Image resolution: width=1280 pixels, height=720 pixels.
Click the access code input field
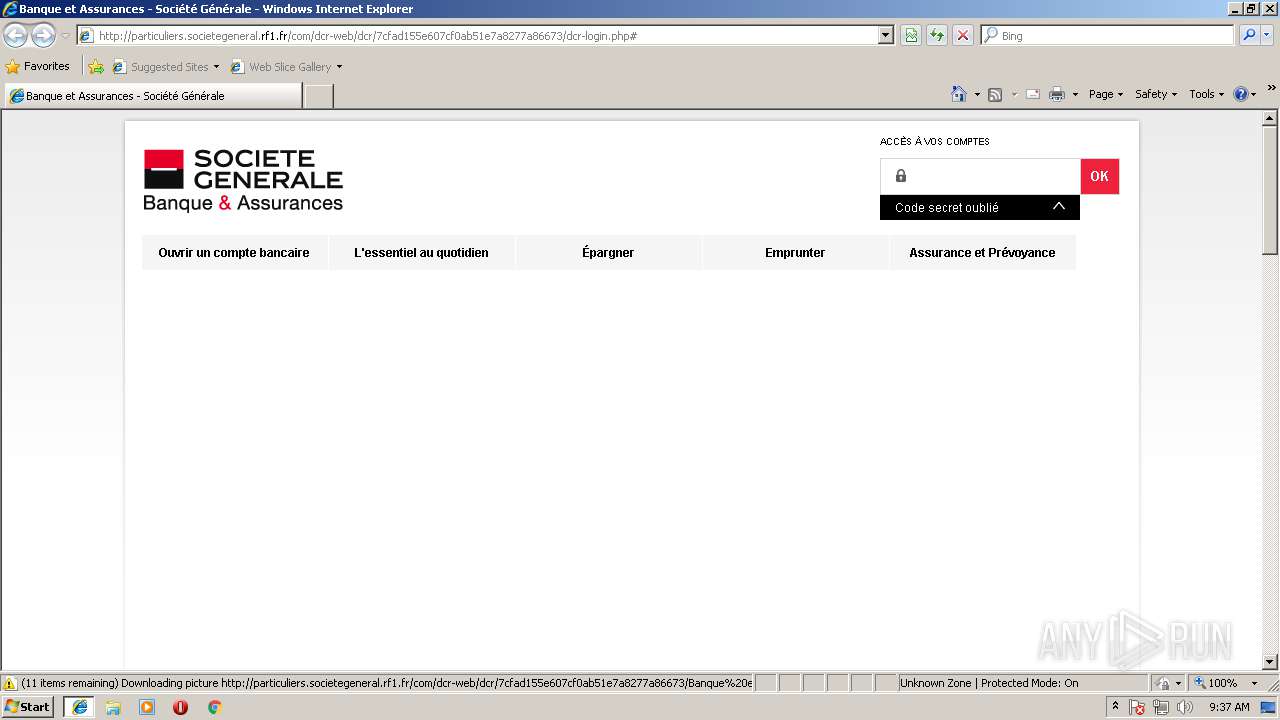(x=980, y=176)
